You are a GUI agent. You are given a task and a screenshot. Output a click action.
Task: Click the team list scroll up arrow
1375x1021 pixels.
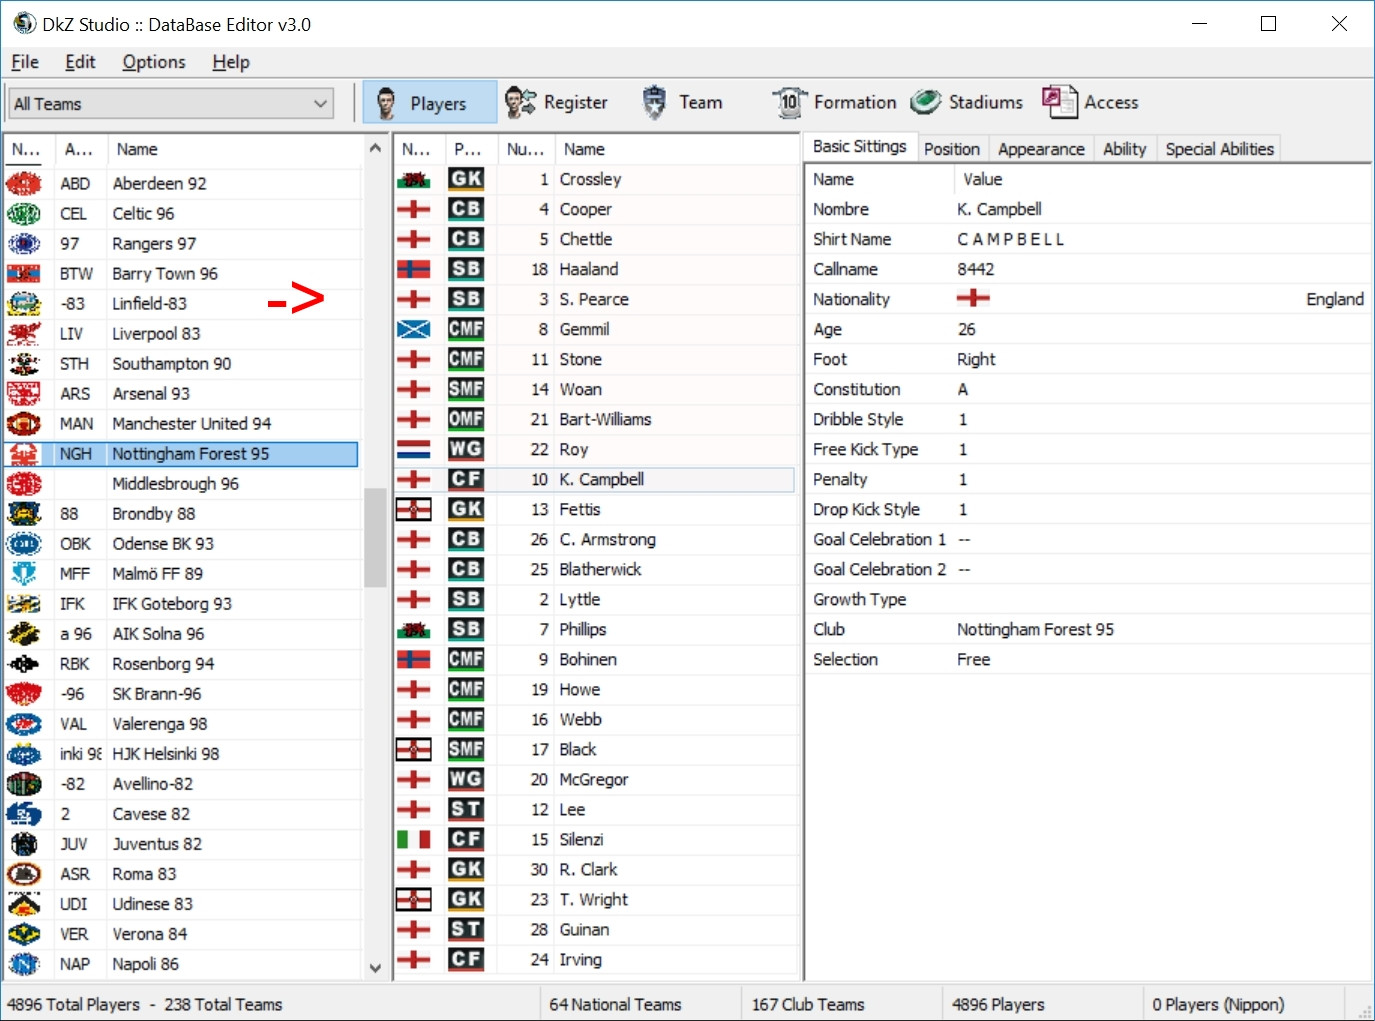tap(375, 148)
